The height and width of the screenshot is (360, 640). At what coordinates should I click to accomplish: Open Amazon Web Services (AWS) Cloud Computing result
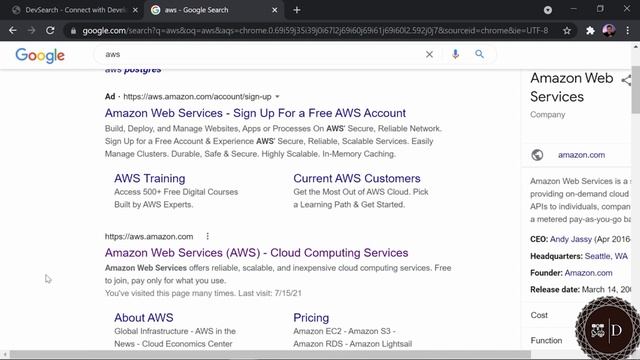pos(256,253)
